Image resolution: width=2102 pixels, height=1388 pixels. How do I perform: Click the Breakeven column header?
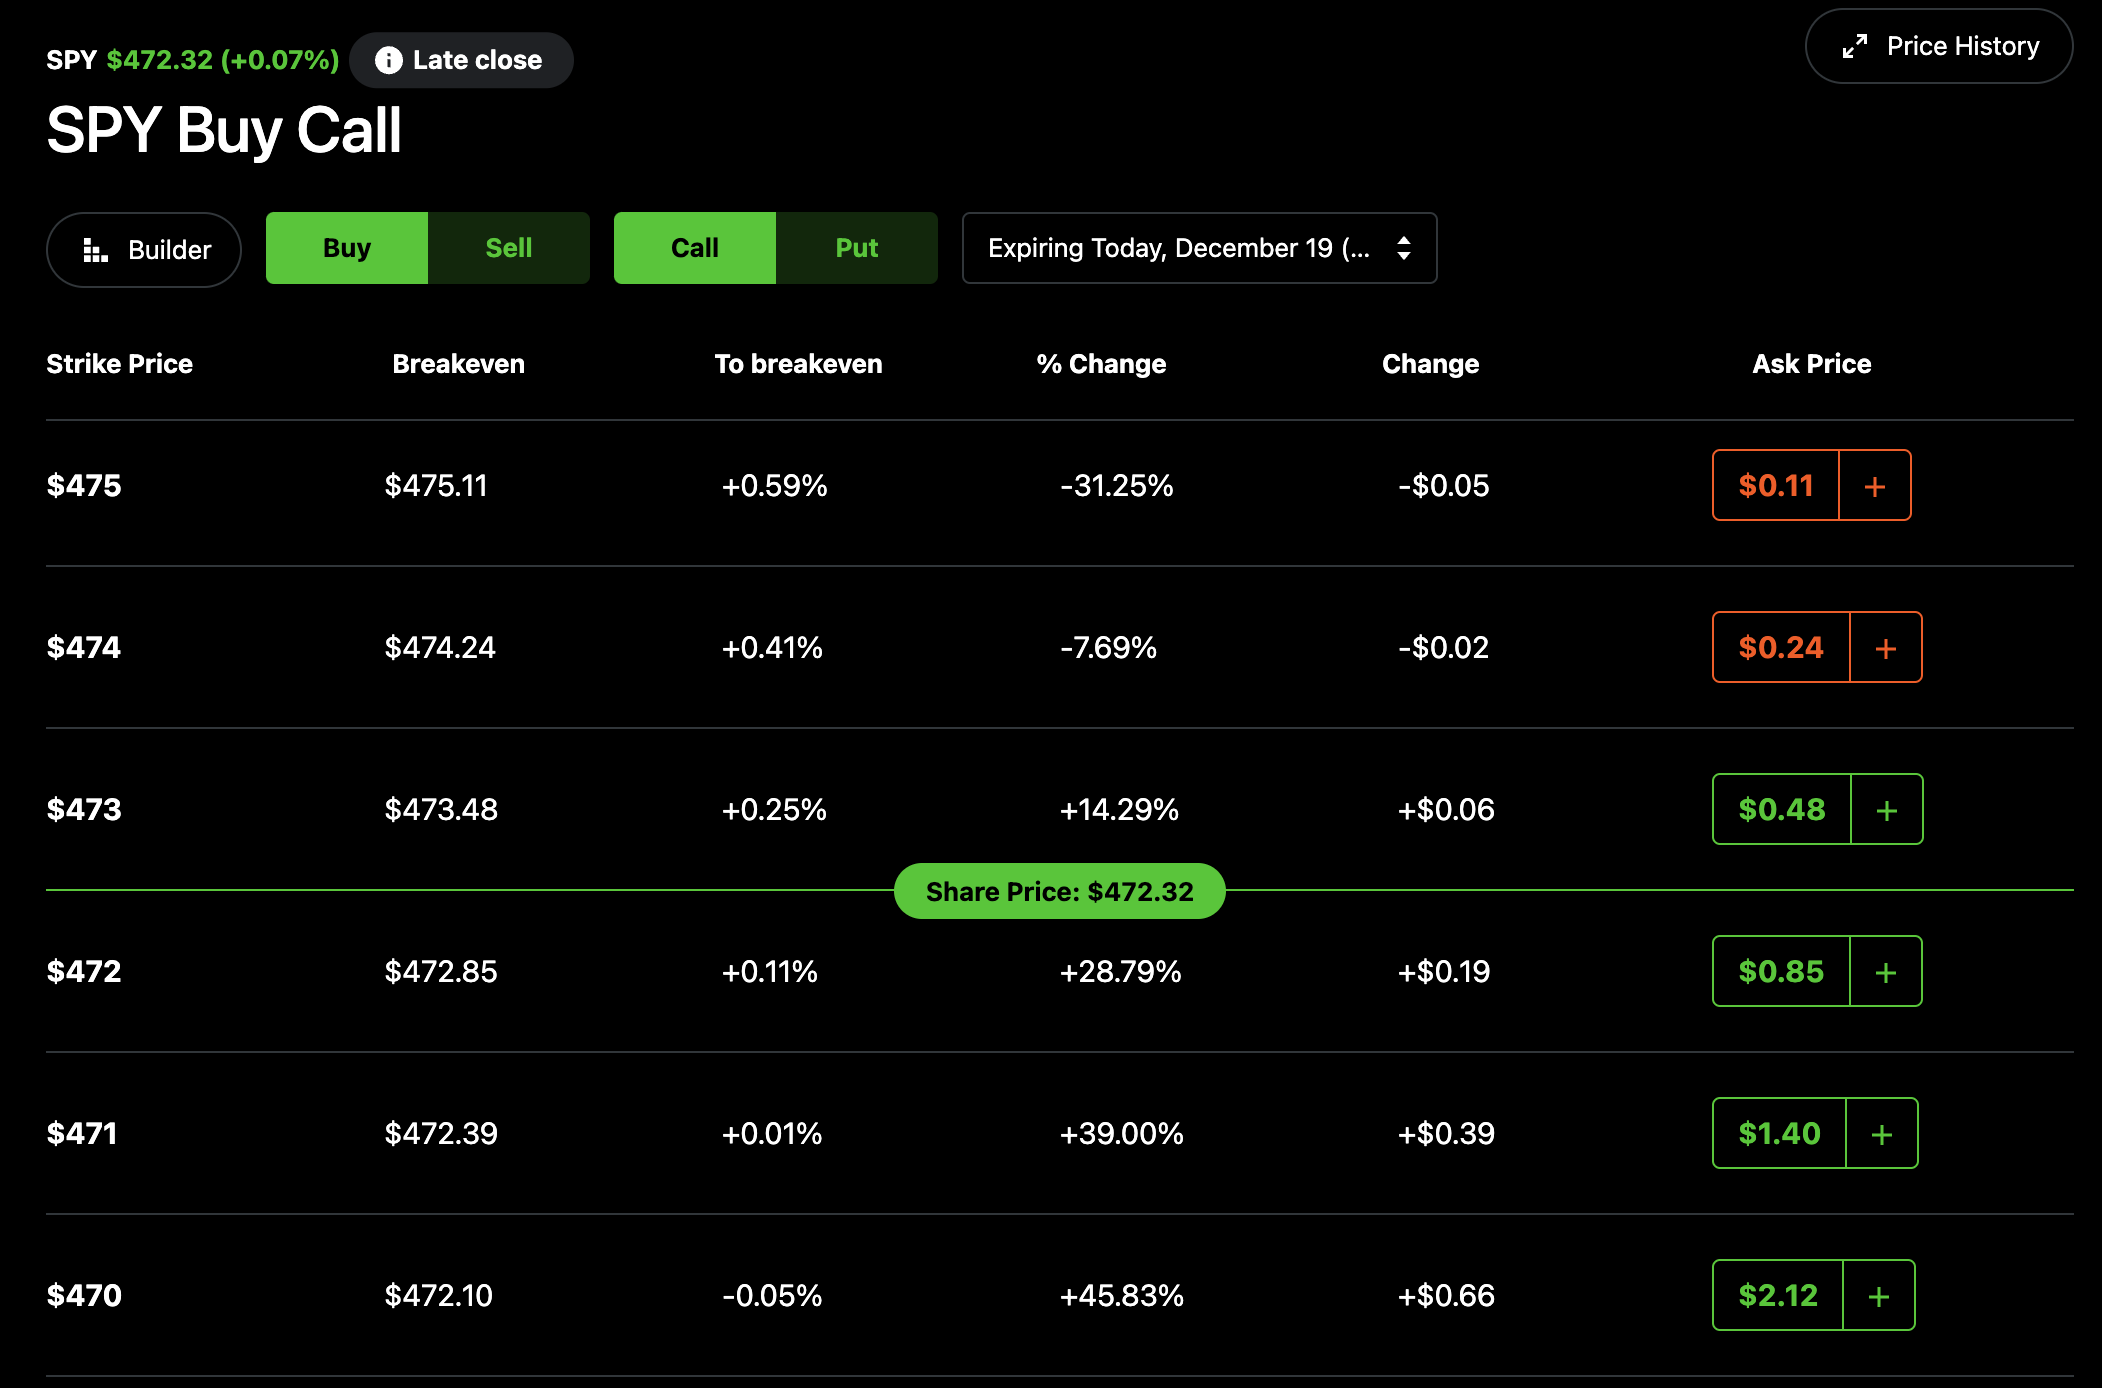(458, 364)
